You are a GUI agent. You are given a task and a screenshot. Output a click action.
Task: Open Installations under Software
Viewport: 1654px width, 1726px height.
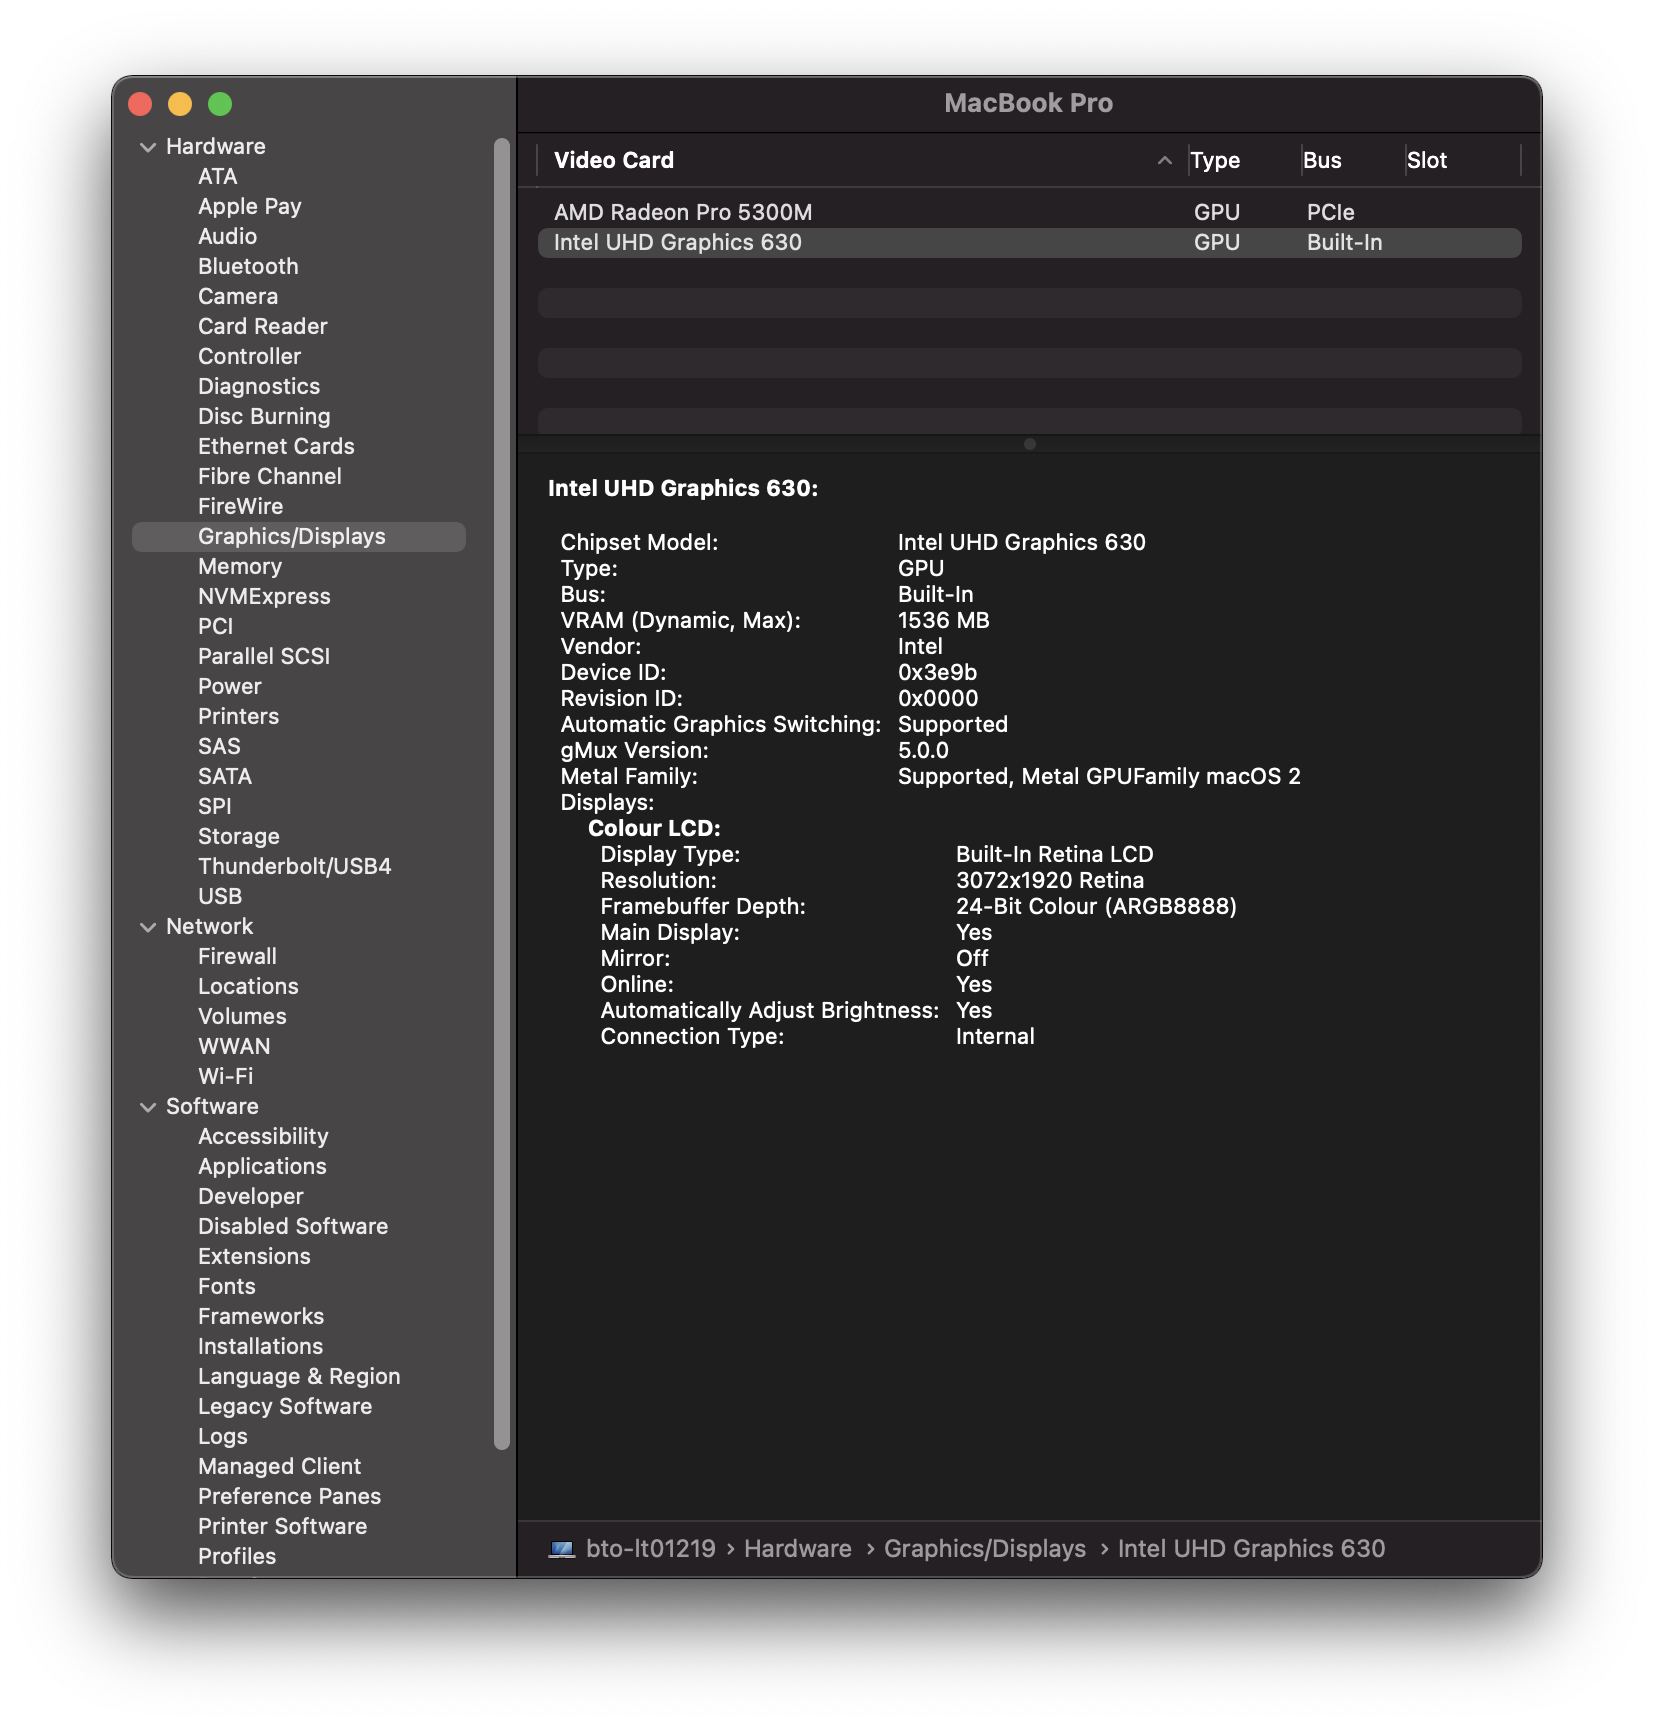click(x=260, y=1347)
